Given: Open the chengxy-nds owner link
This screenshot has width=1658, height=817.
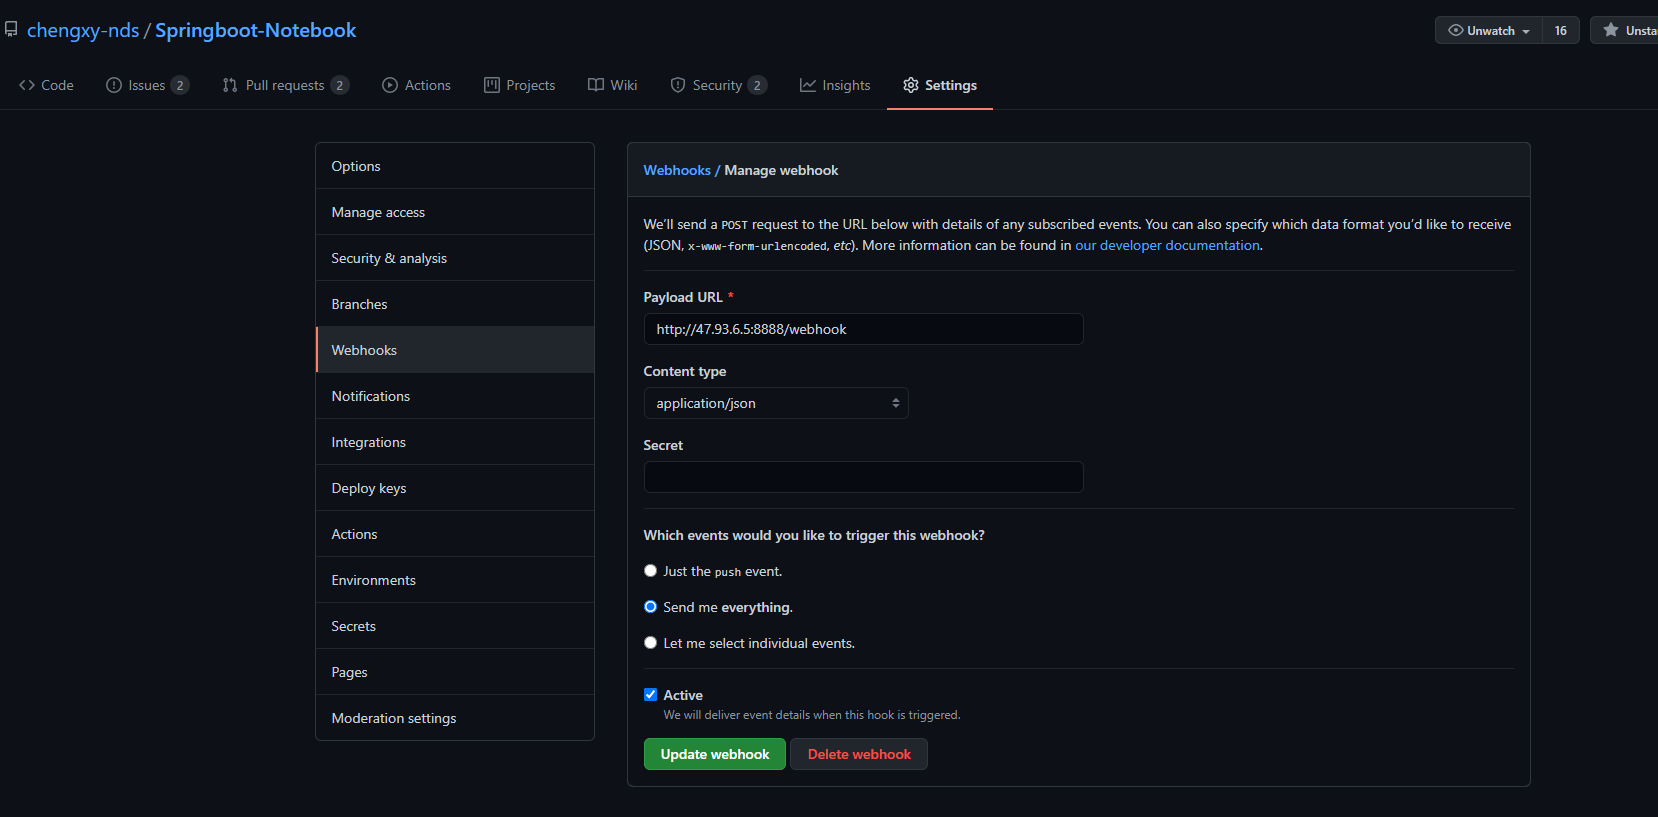Looking at the screenshot, I should pos(83,30).
